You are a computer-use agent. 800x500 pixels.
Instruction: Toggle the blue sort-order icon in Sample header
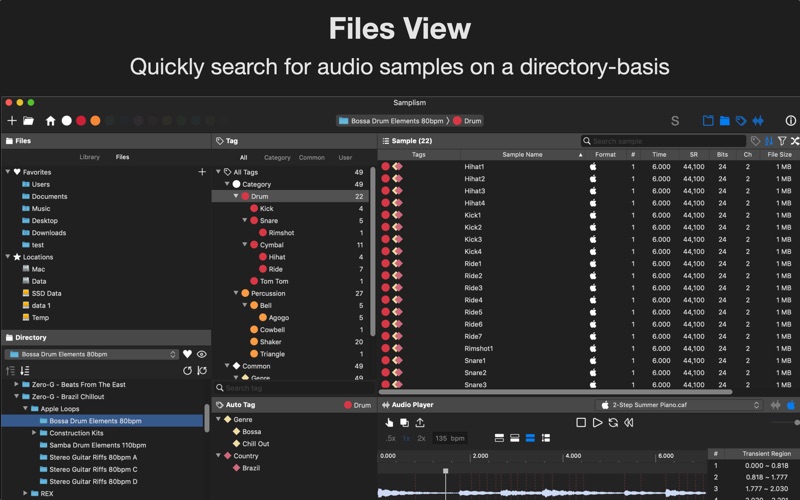[769, 141]
